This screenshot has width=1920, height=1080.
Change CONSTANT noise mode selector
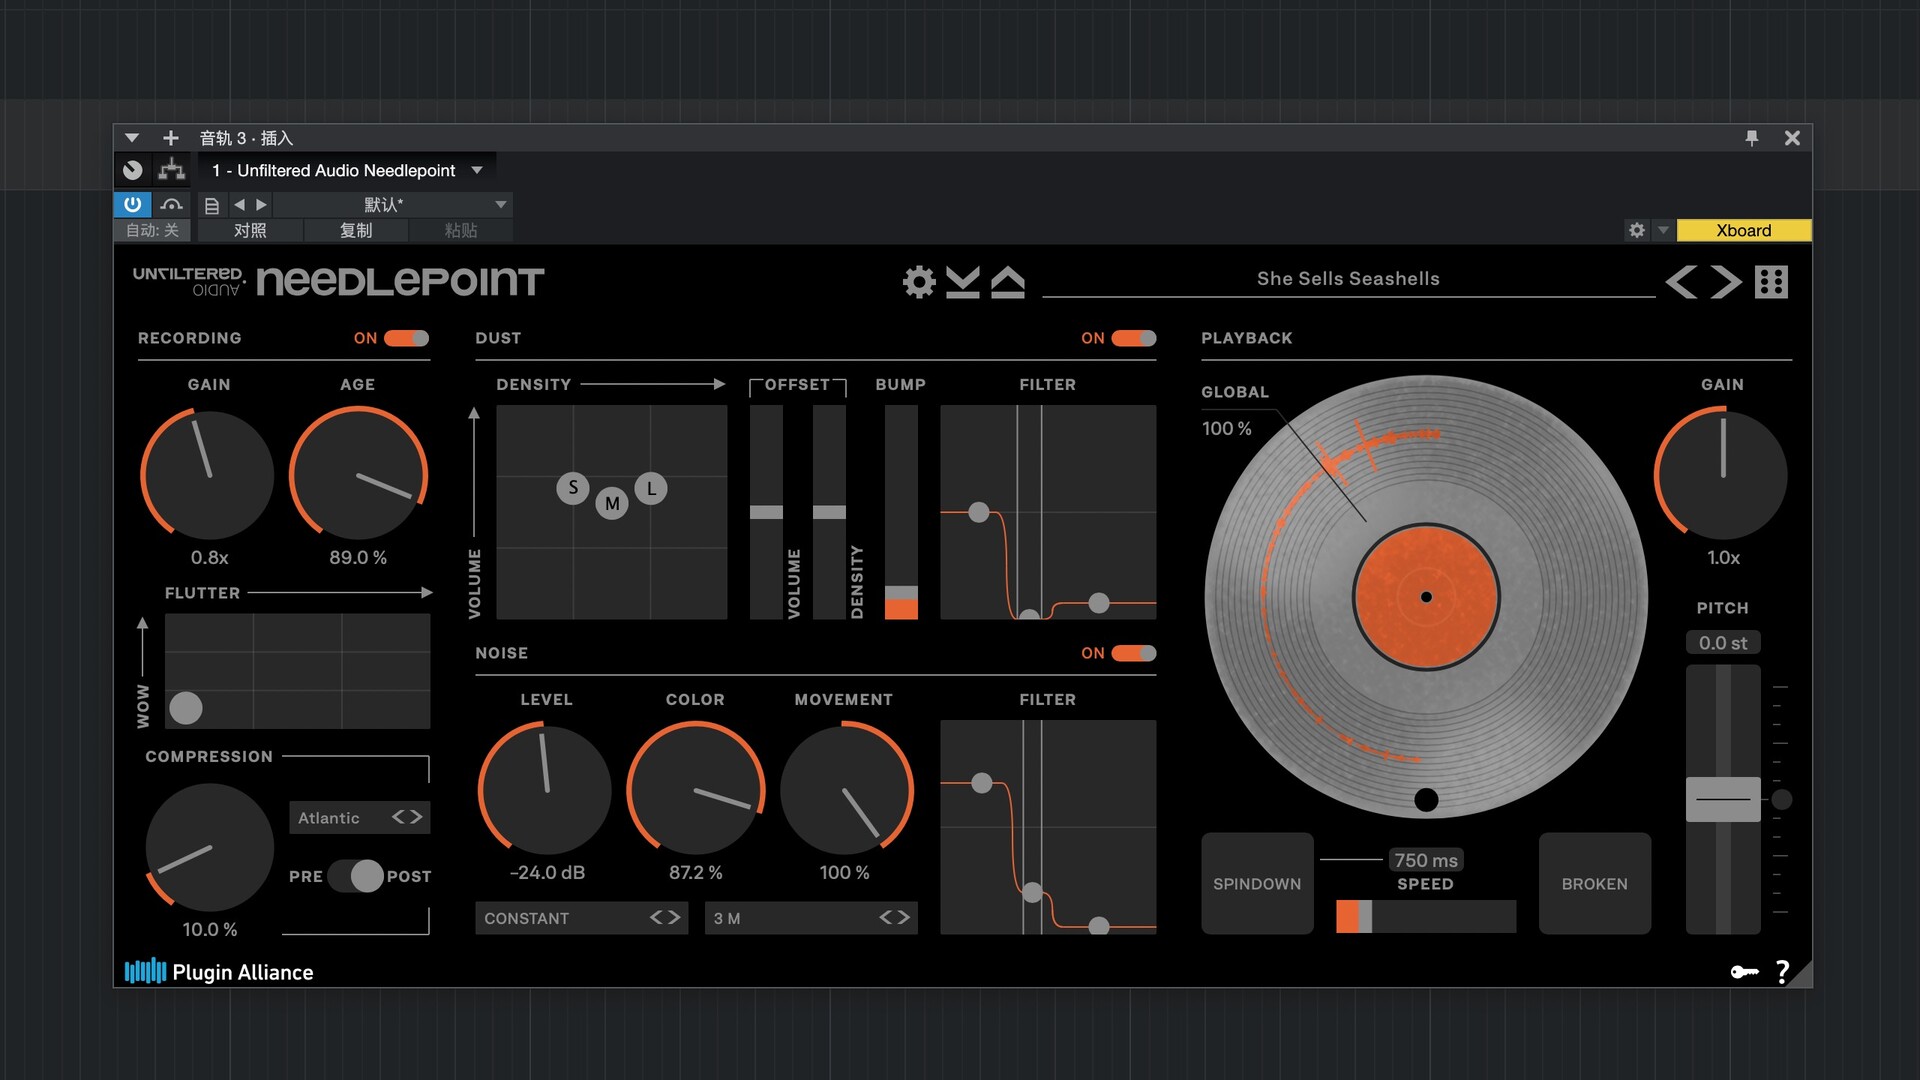[581, 918]
